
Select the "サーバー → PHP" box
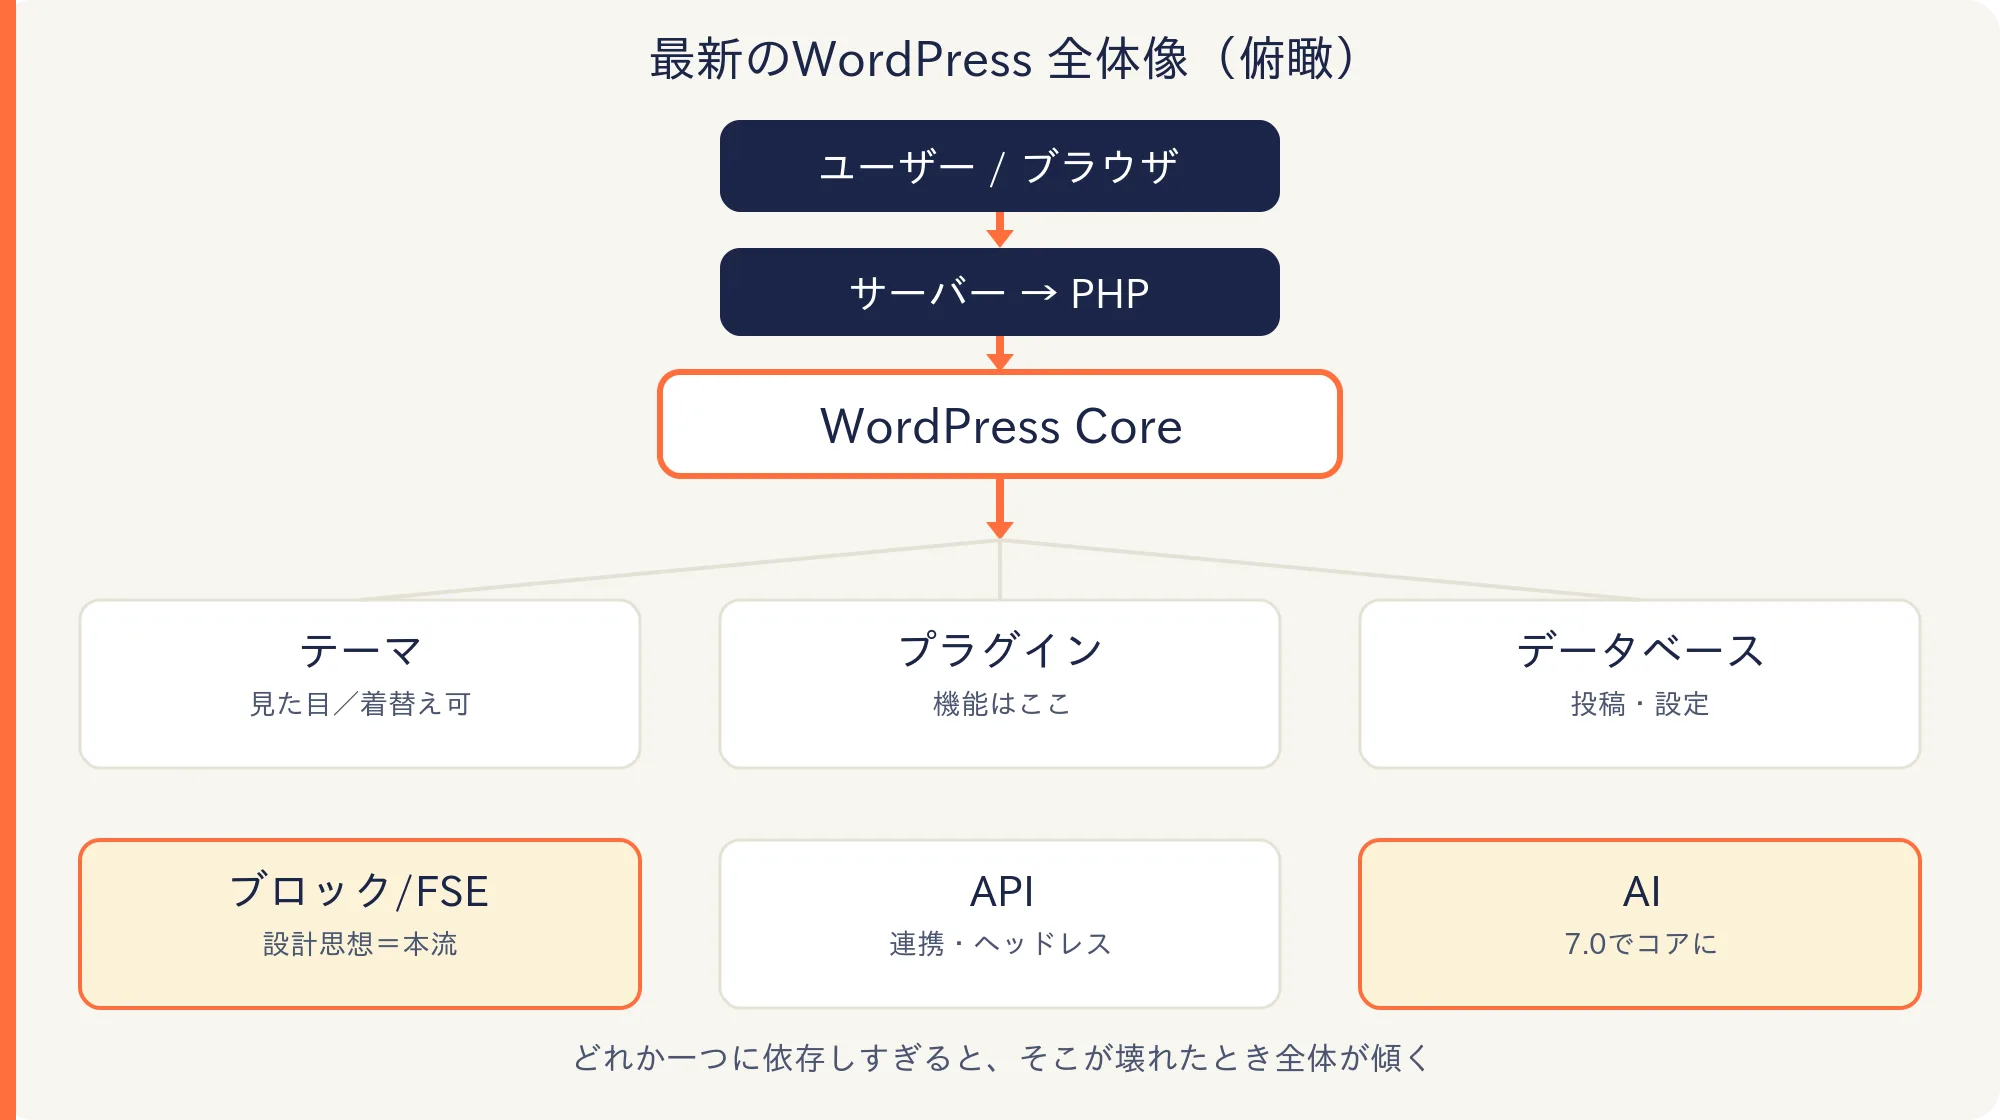1000,292
